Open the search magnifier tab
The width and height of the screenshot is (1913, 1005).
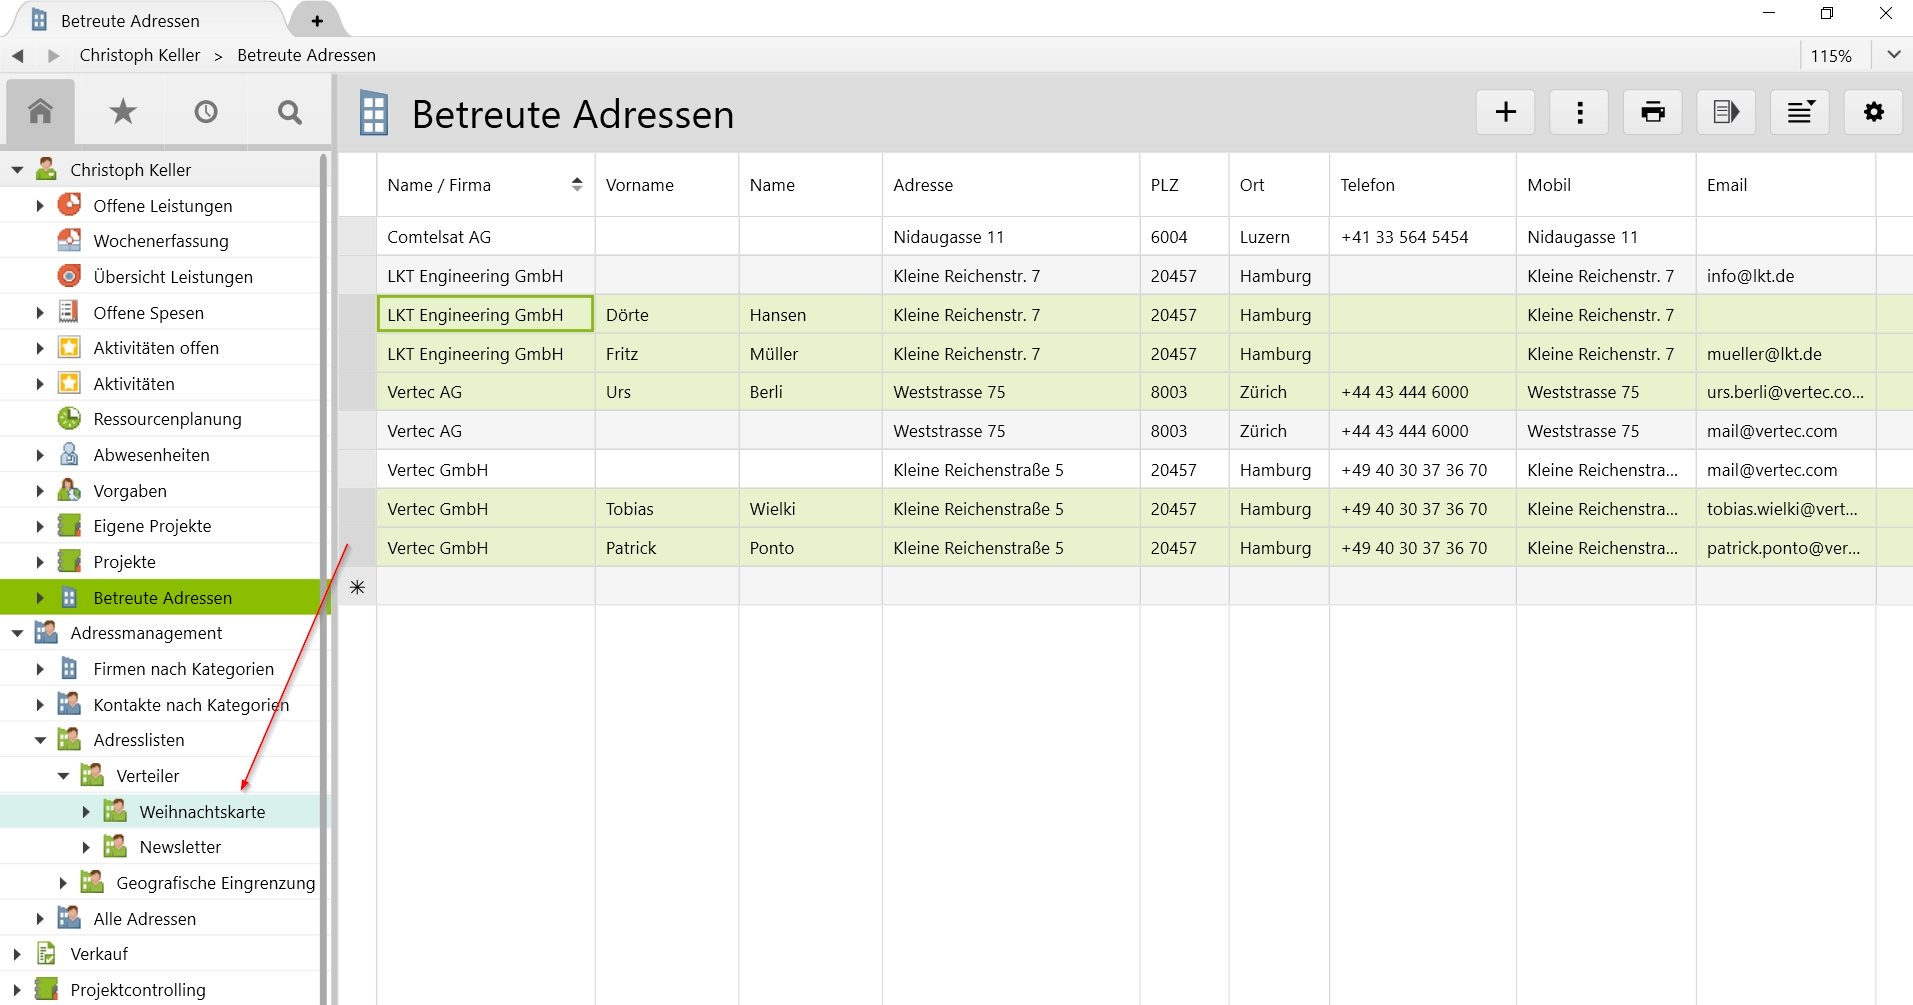(289, 112)
